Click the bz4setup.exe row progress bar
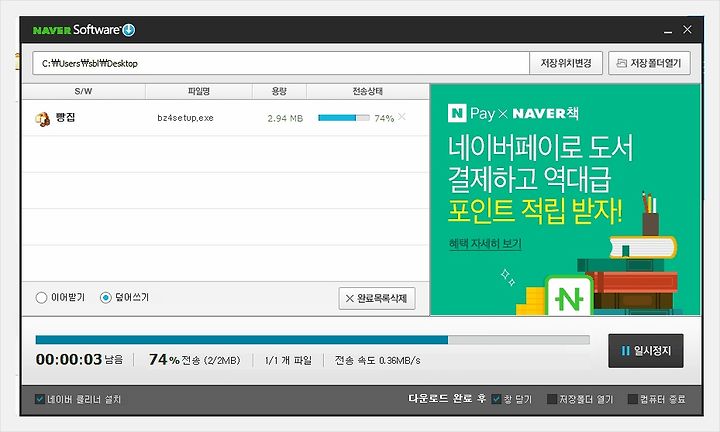 344,118
